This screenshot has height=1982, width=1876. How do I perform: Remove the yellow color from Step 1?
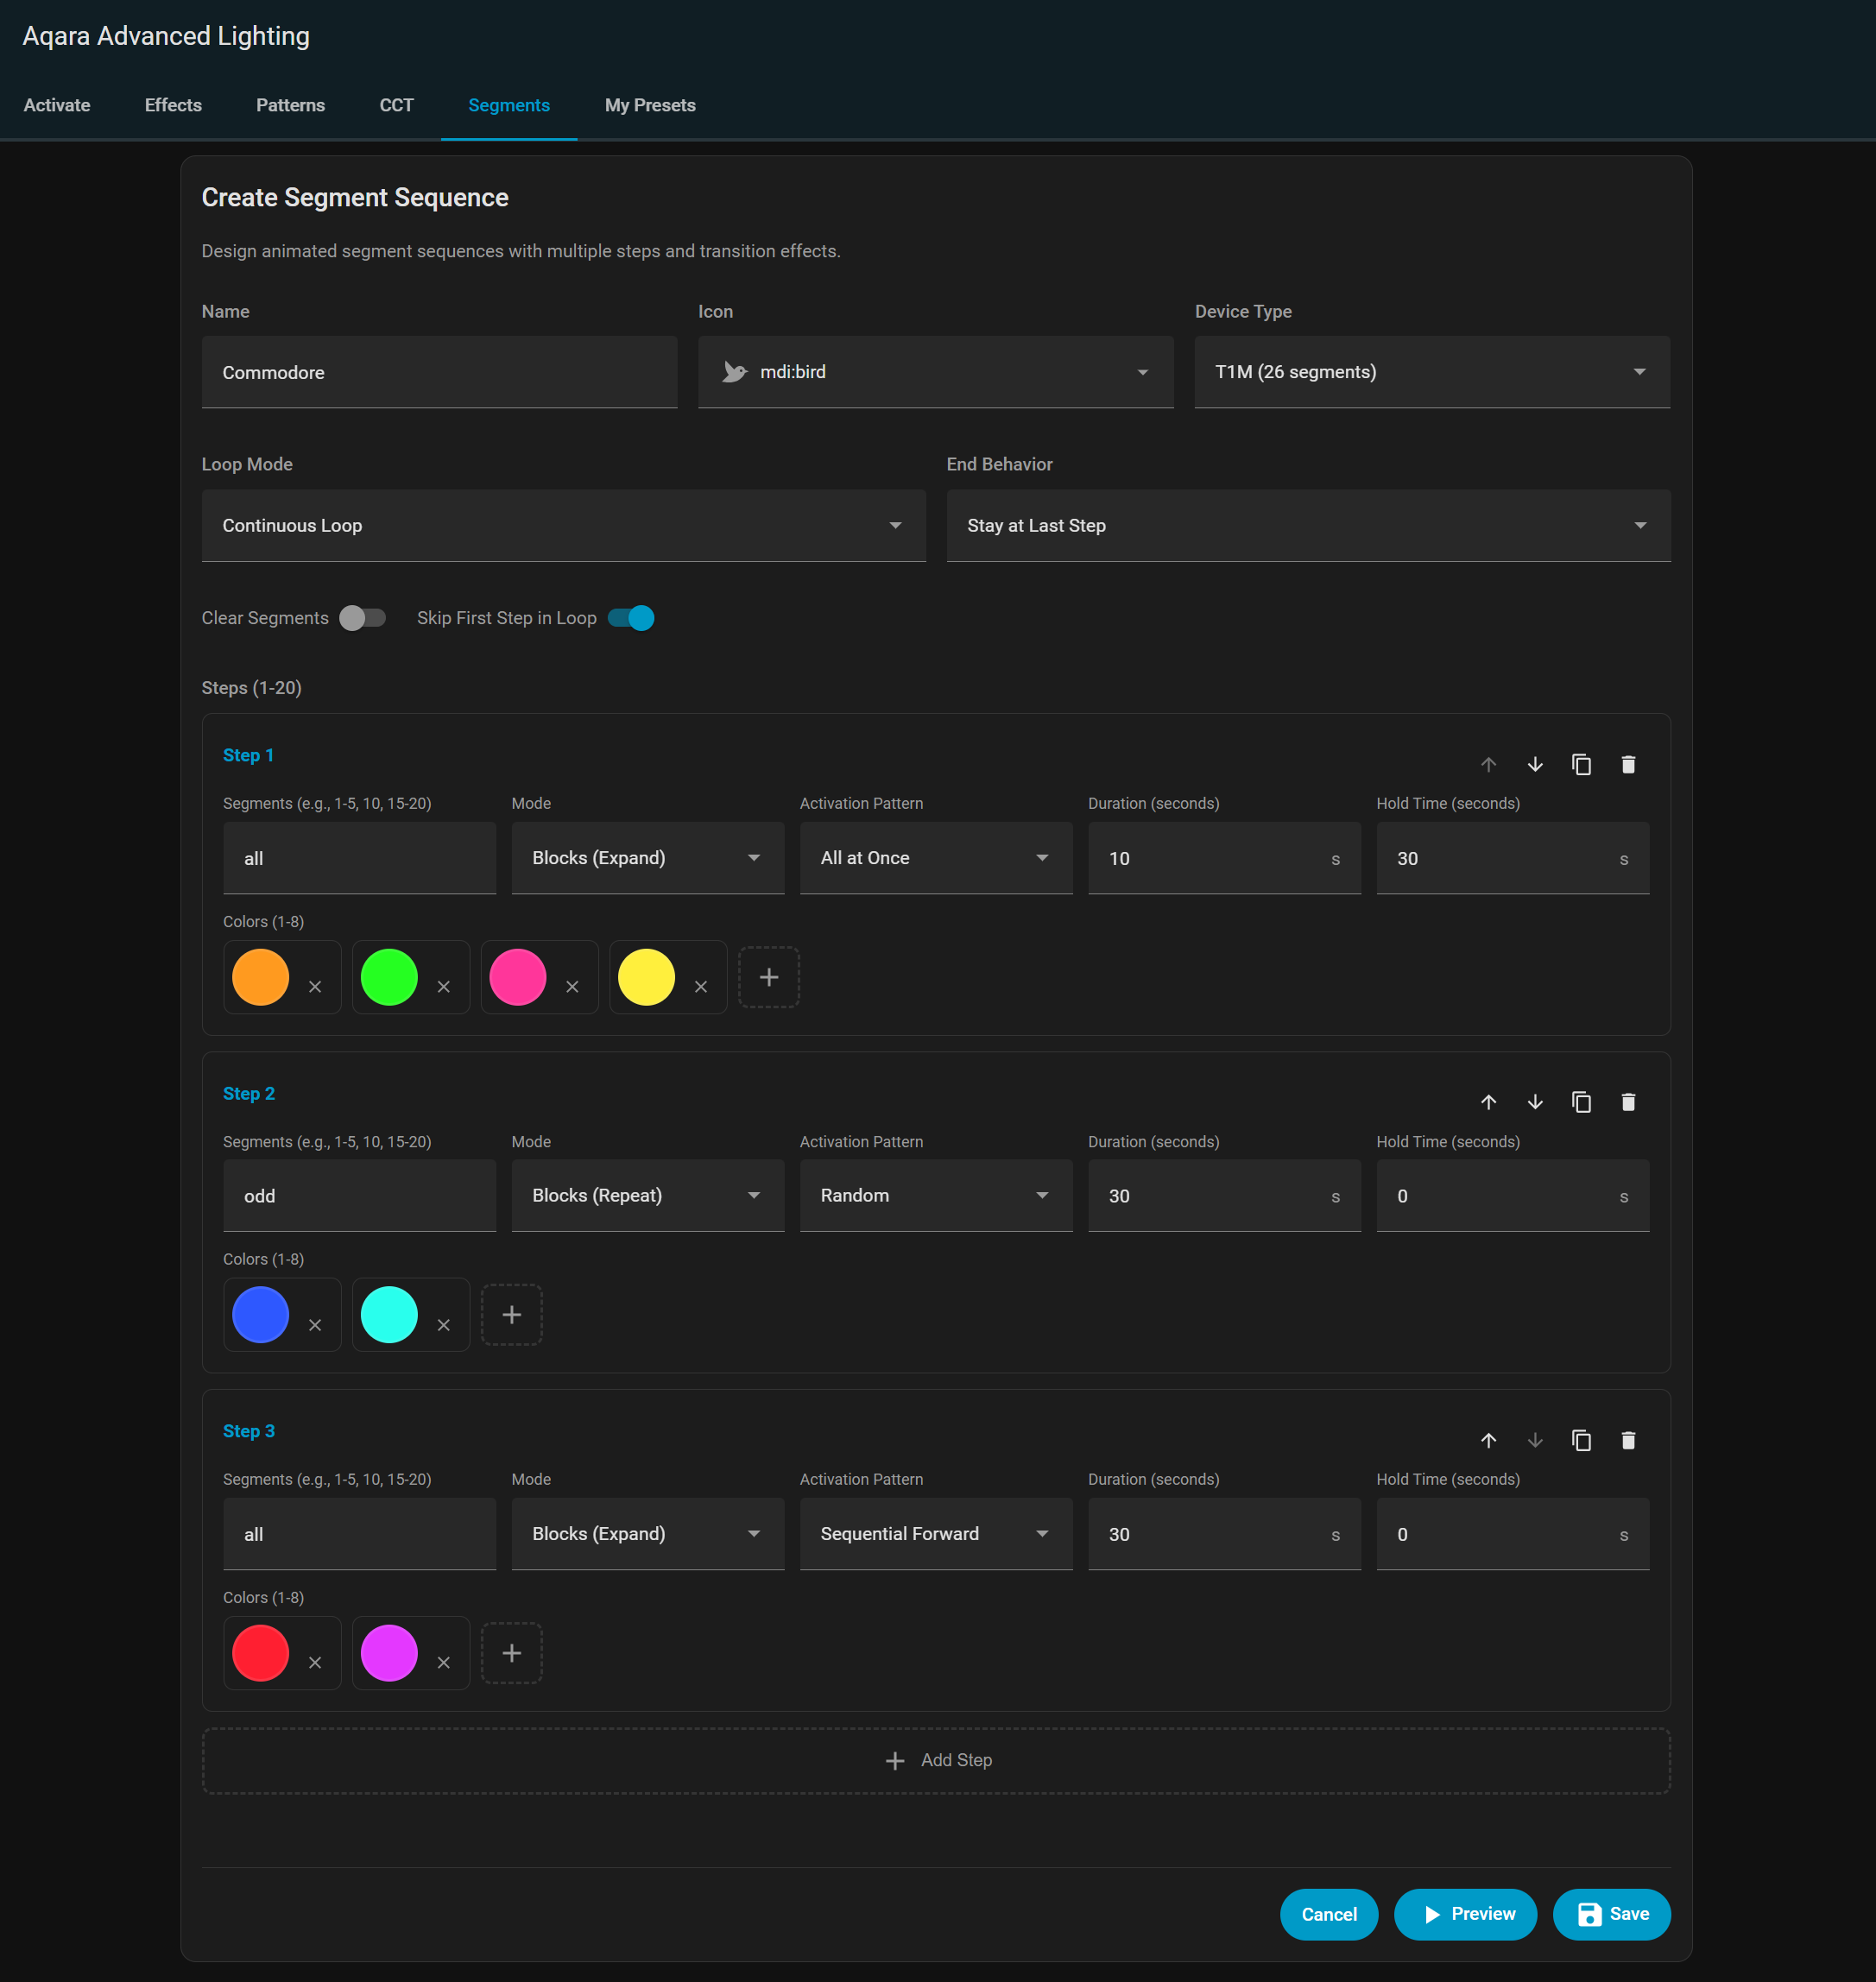[700, 987]
